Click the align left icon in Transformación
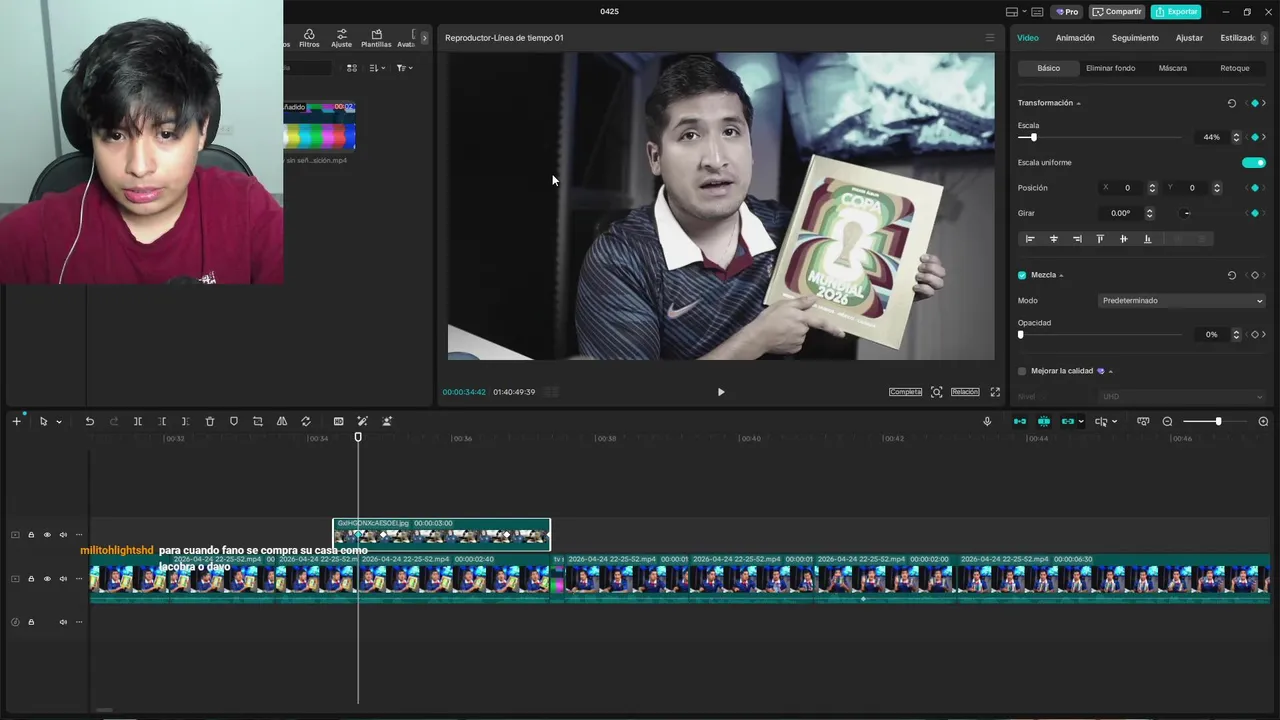 (1030, 239)
